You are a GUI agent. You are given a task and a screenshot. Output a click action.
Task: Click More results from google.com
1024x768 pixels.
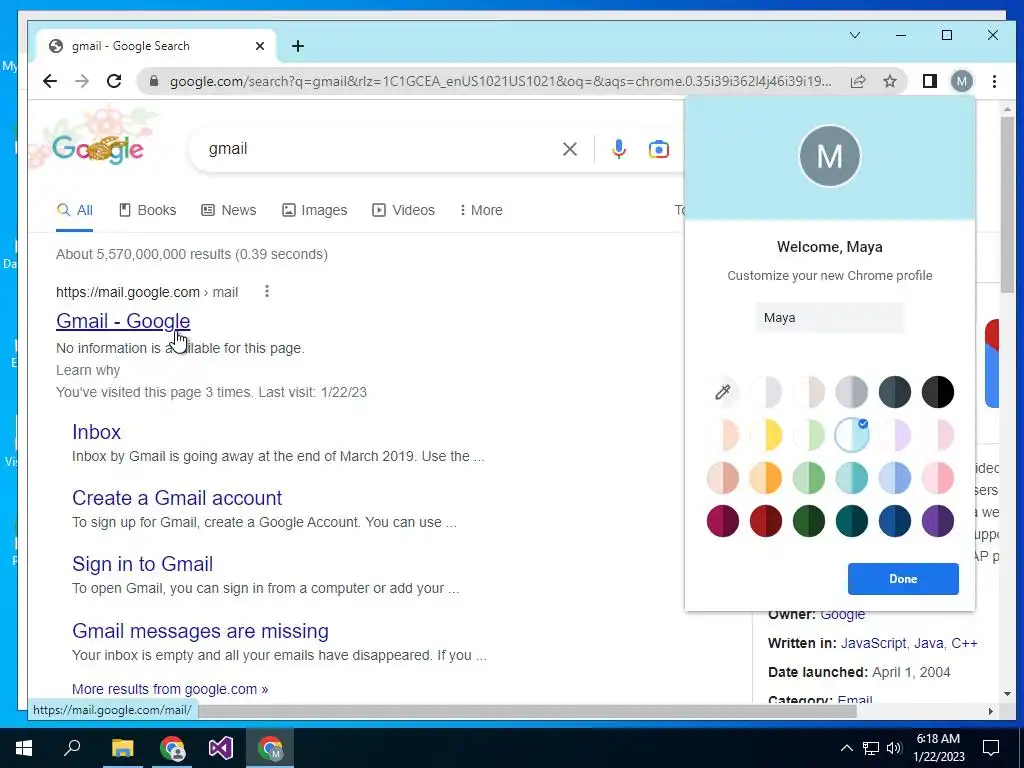pyautogui.click(x=170, y=689)
